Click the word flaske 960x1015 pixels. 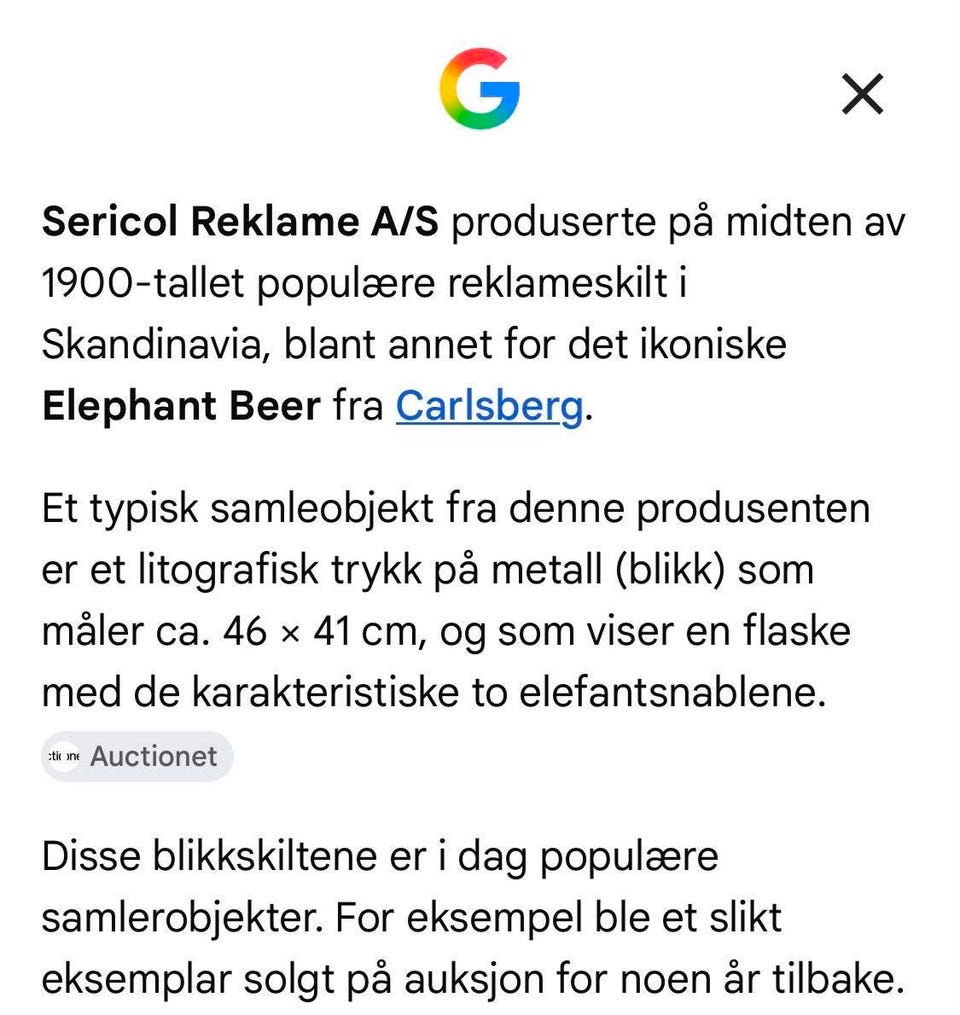coord(796,631)
